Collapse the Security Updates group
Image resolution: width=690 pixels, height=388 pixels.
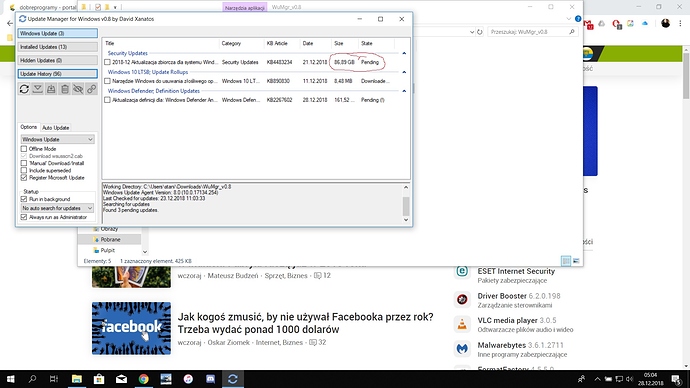point(404,53)
